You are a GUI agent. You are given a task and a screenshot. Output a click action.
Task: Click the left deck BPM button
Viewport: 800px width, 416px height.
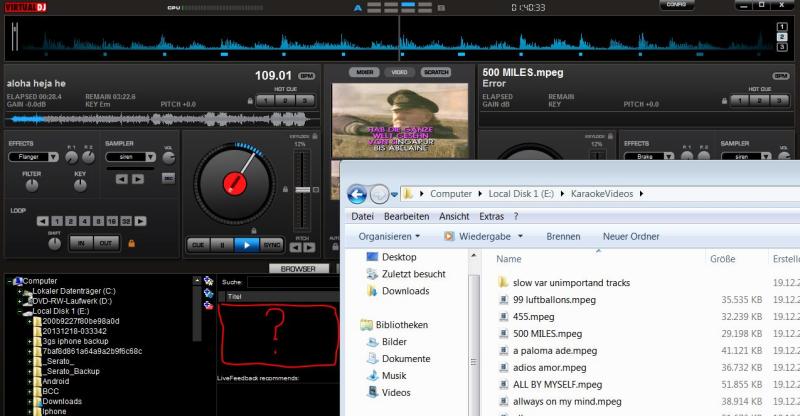coord(306,76)
